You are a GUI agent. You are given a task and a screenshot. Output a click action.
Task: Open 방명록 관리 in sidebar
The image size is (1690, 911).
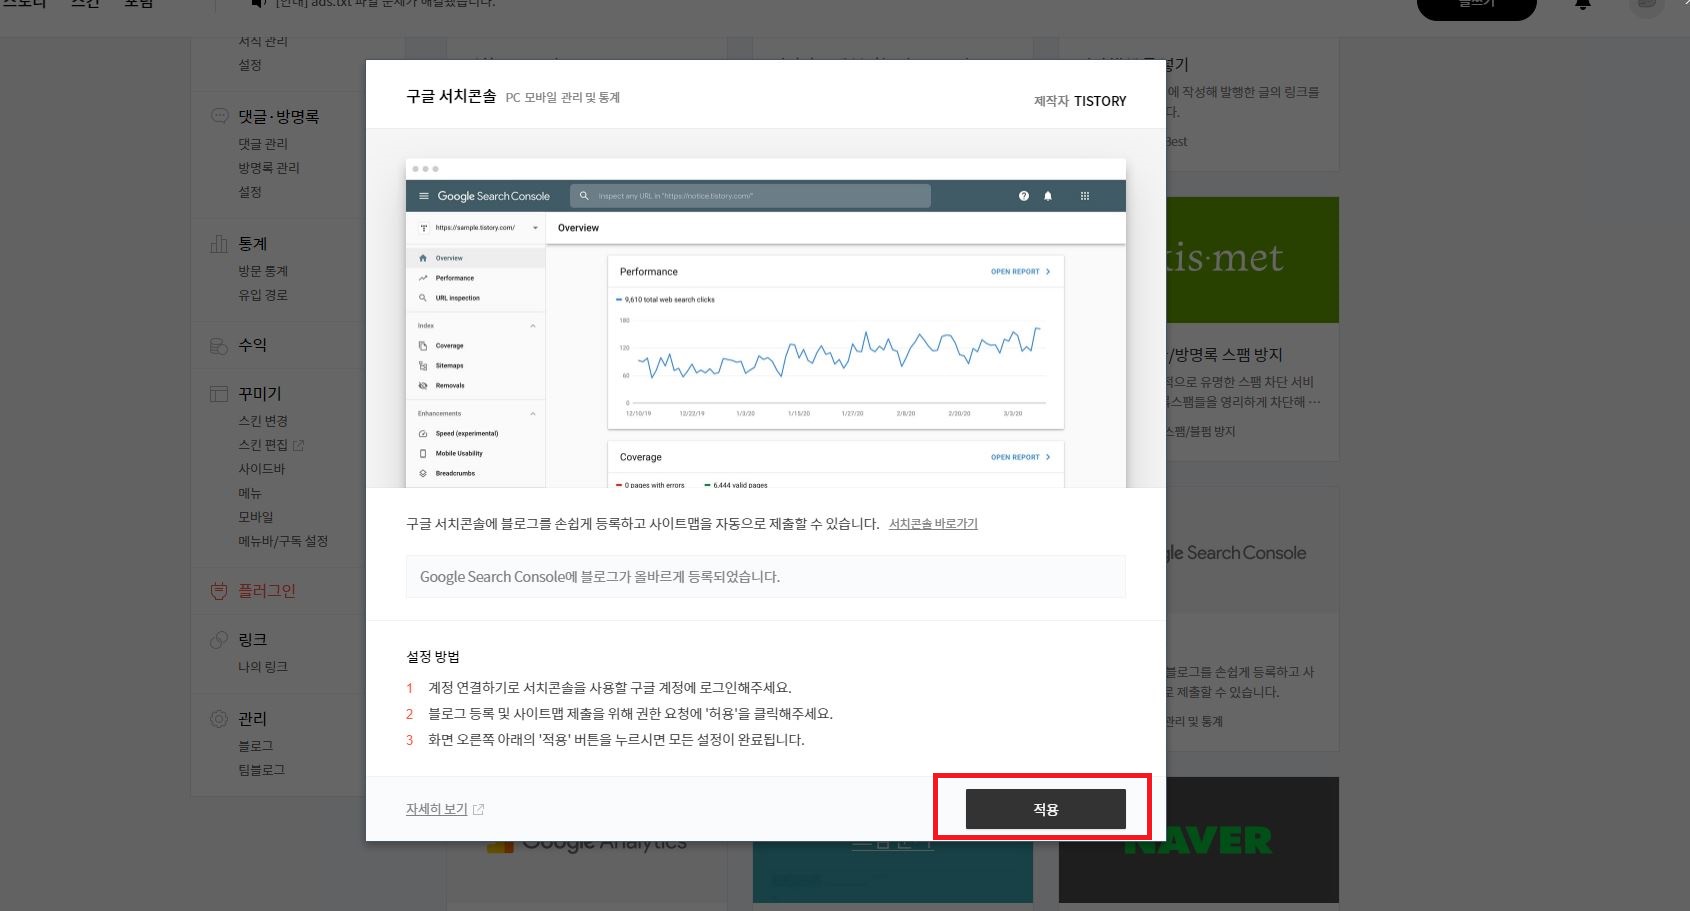point(269,168)
